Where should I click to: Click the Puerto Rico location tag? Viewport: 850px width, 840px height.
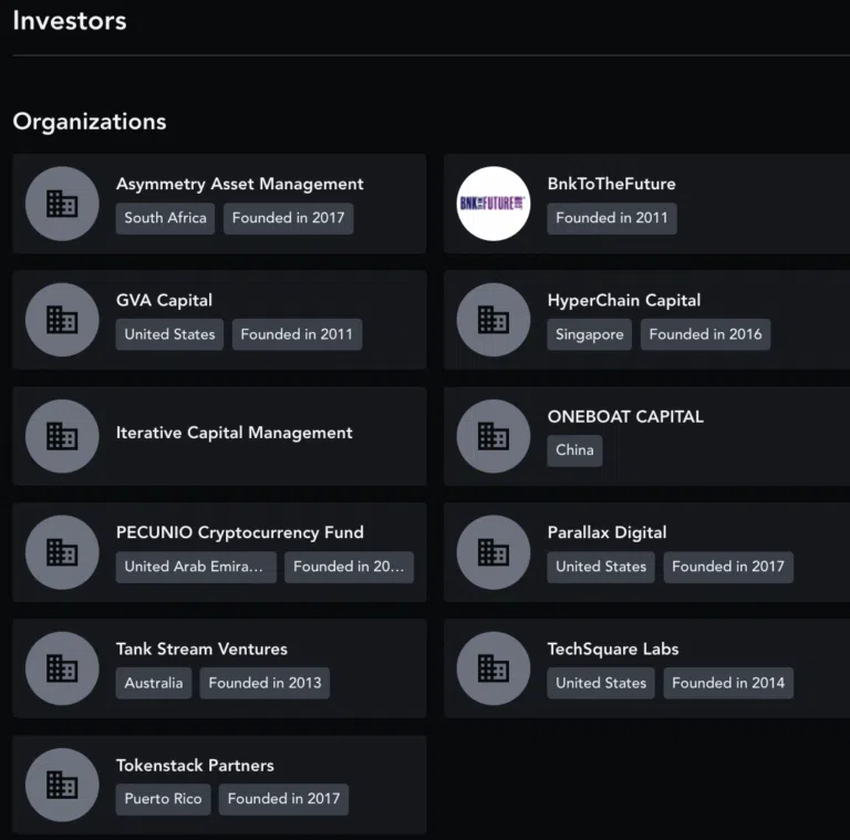[162, 799]
